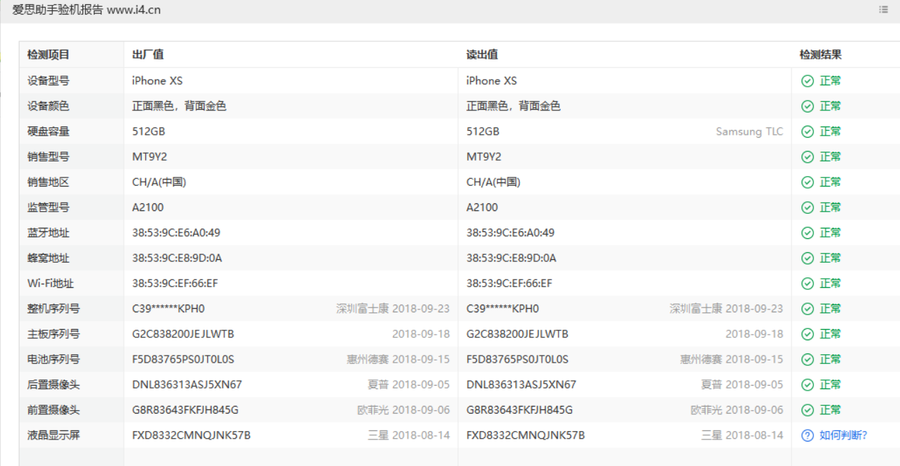This screenshot has width=900, height=466.
Task: Click the green check icon in 销售地区 row
Action: click(808, 182)
